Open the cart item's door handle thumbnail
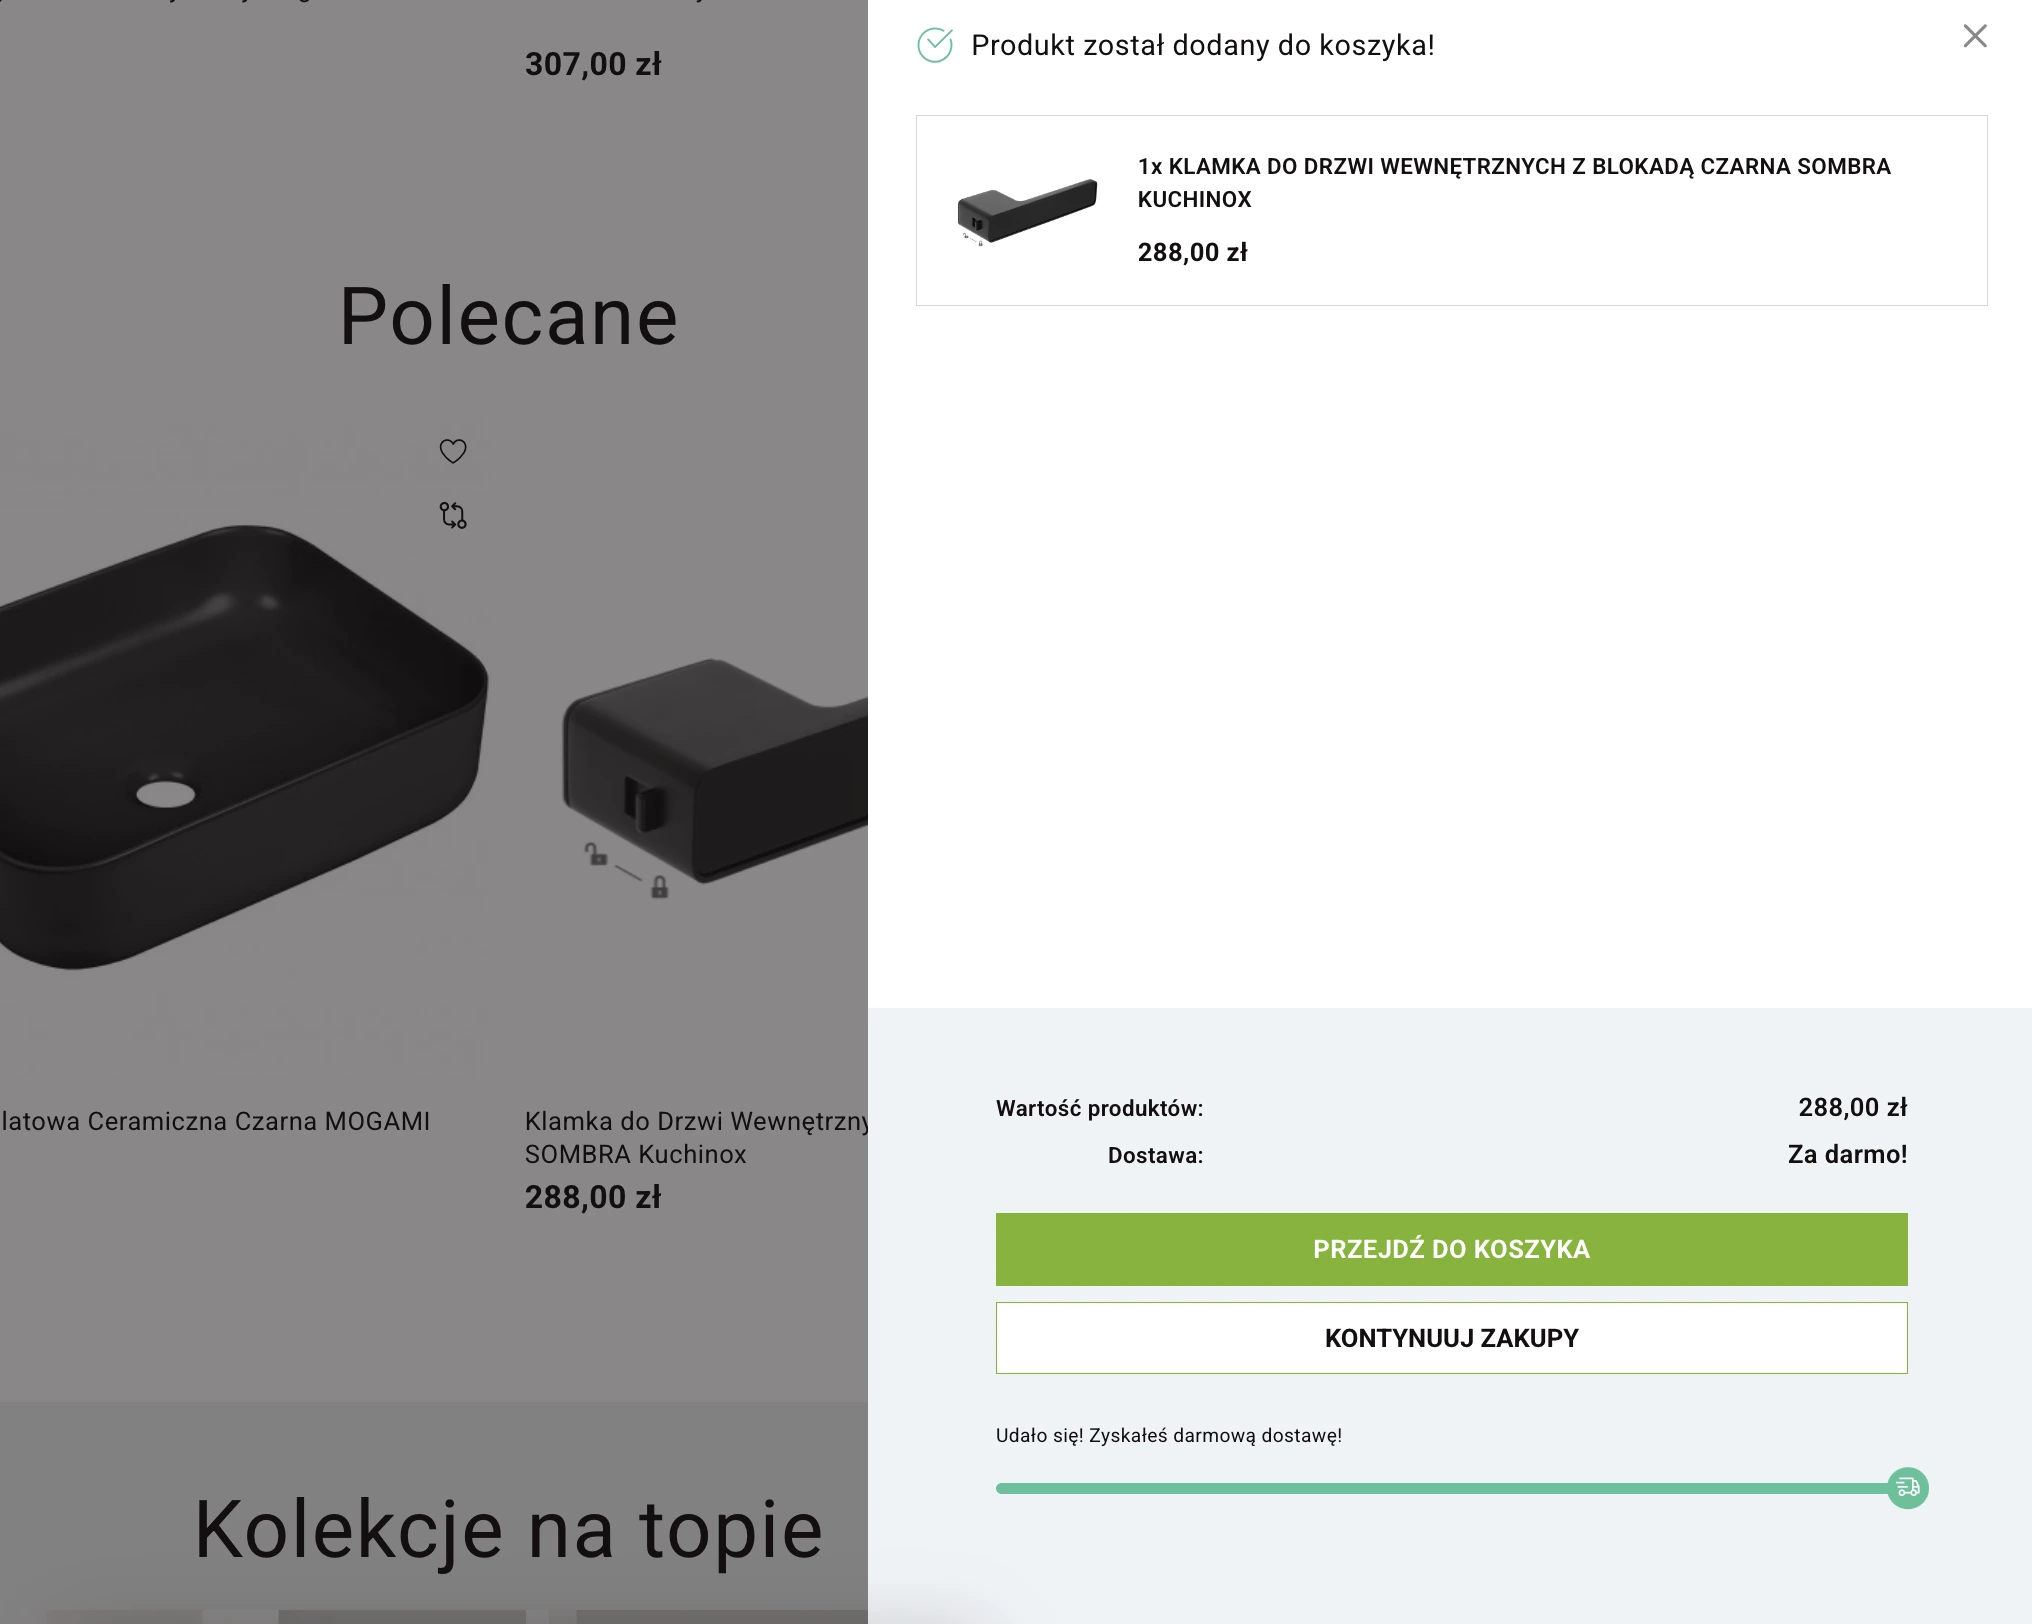 (1027, 211)
